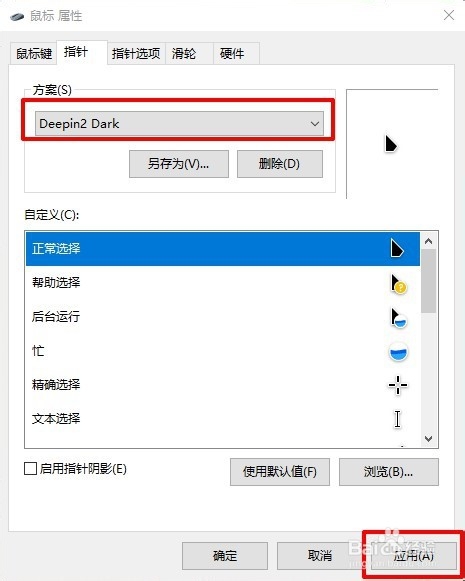The width and height of the screenshot is (465, 581).
Task: Switch to the 鼠标键 tab
Action: (34, 54)
